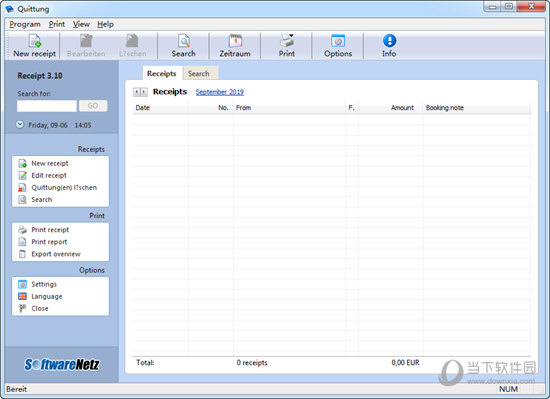Click the Edit receipt sidebar icon
This screenshot has height=399, width=550.
pyautogui.click(x=22, y=175)
